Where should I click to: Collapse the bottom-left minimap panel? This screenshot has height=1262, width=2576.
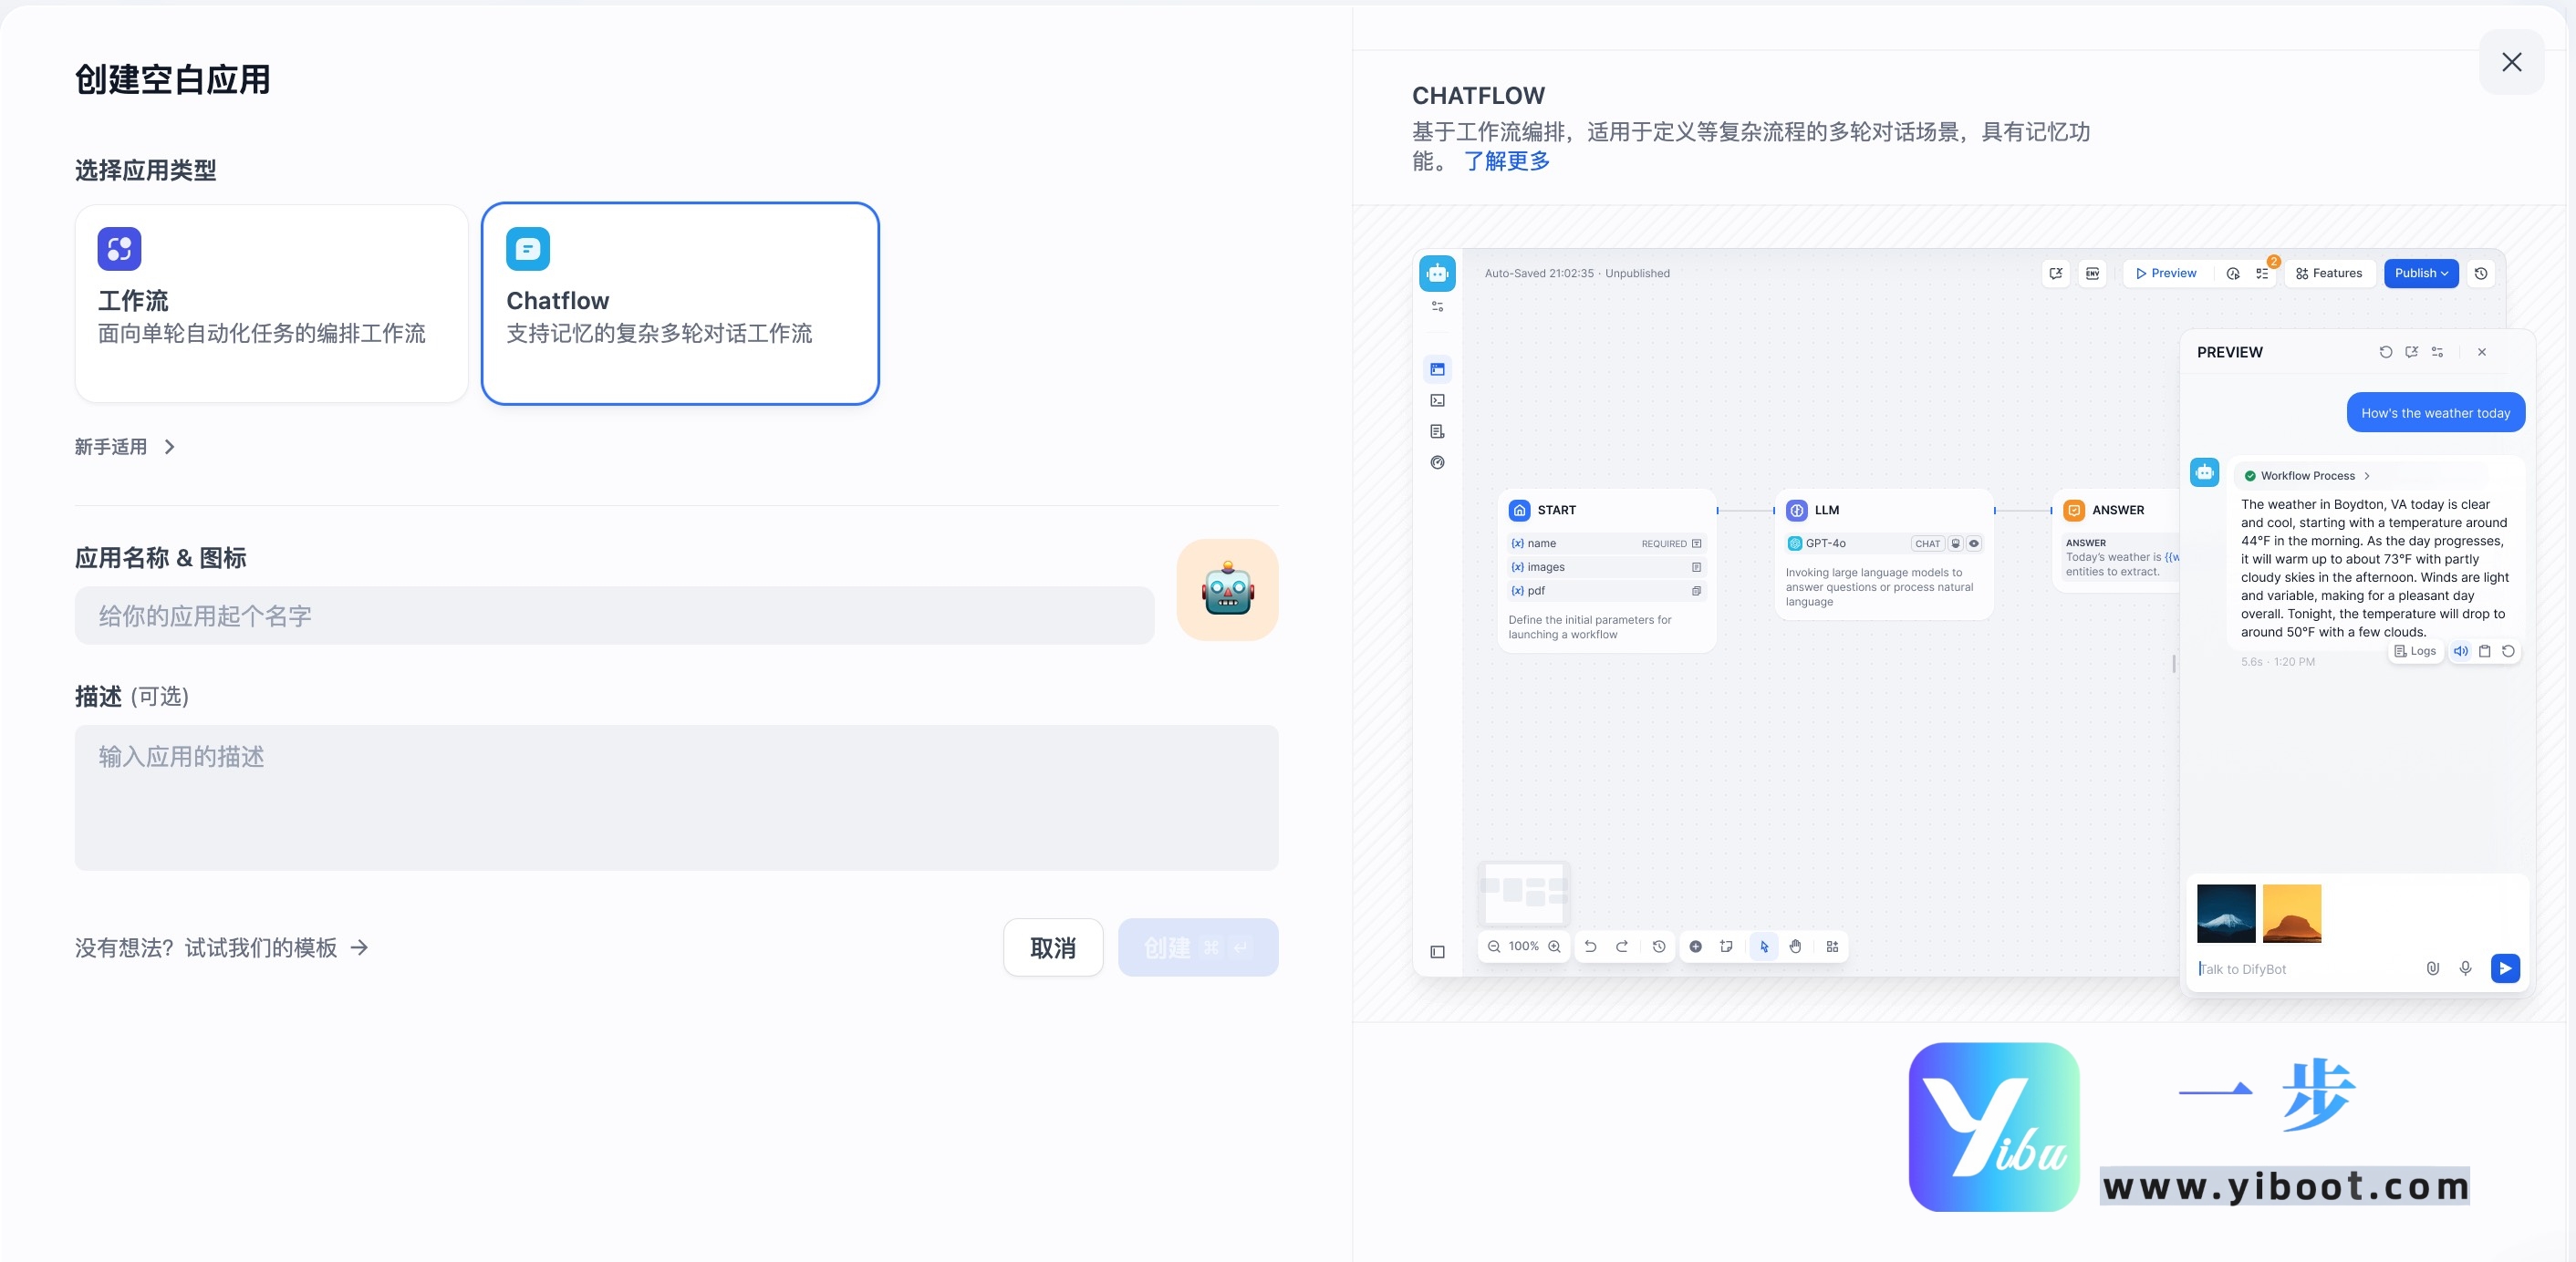(1437, 951)
